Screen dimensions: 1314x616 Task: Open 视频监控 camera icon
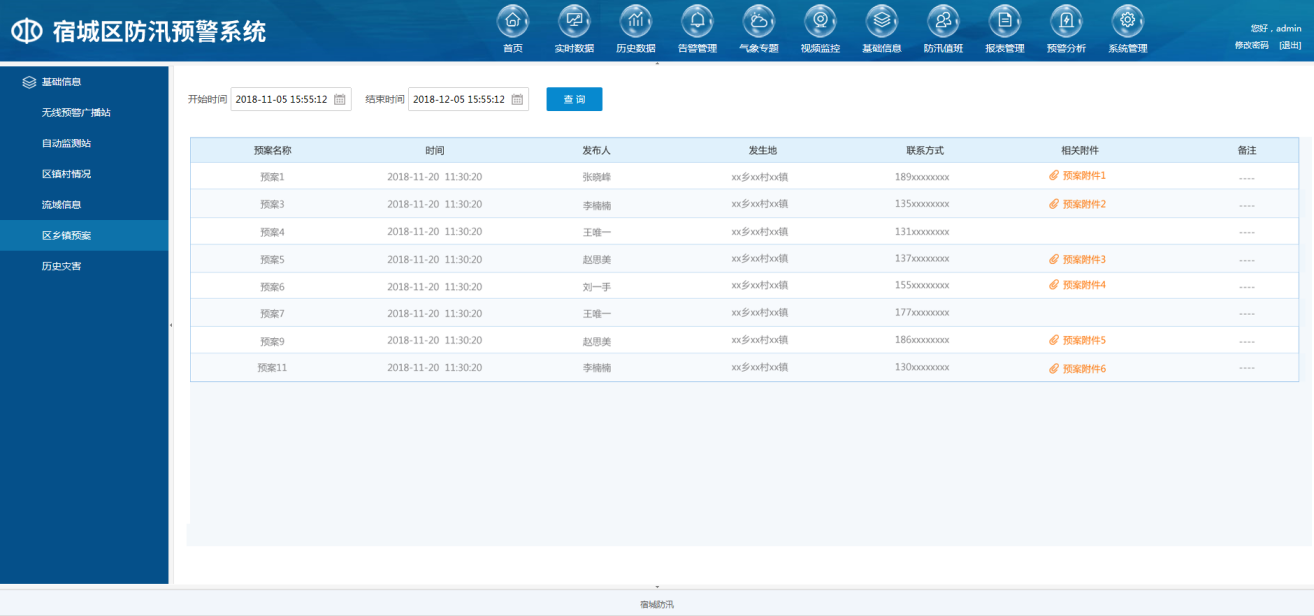[820, 21]
